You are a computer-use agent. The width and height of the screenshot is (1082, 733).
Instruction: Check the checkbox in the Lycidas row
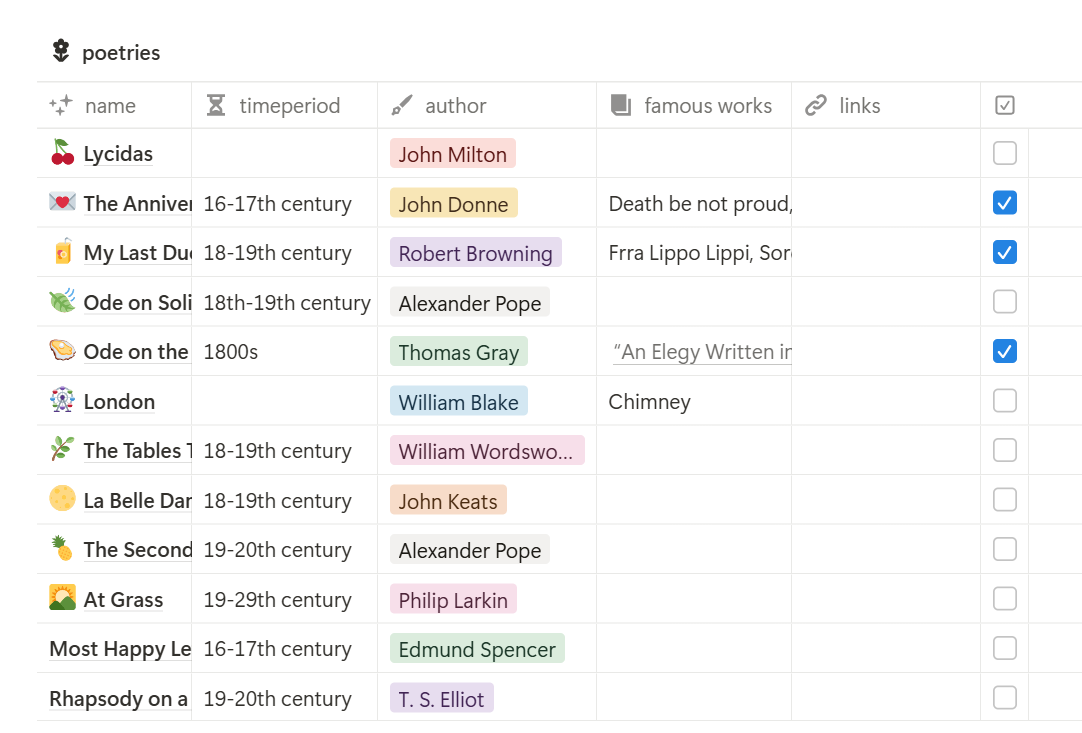coord(1004,153)
